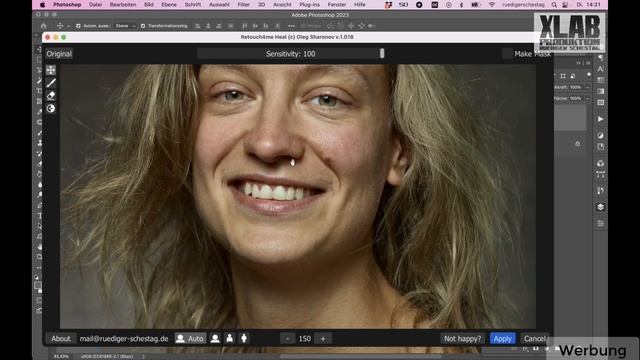Click the Deckkraft 100% field

pyautogui.click(x=576, y=87)
